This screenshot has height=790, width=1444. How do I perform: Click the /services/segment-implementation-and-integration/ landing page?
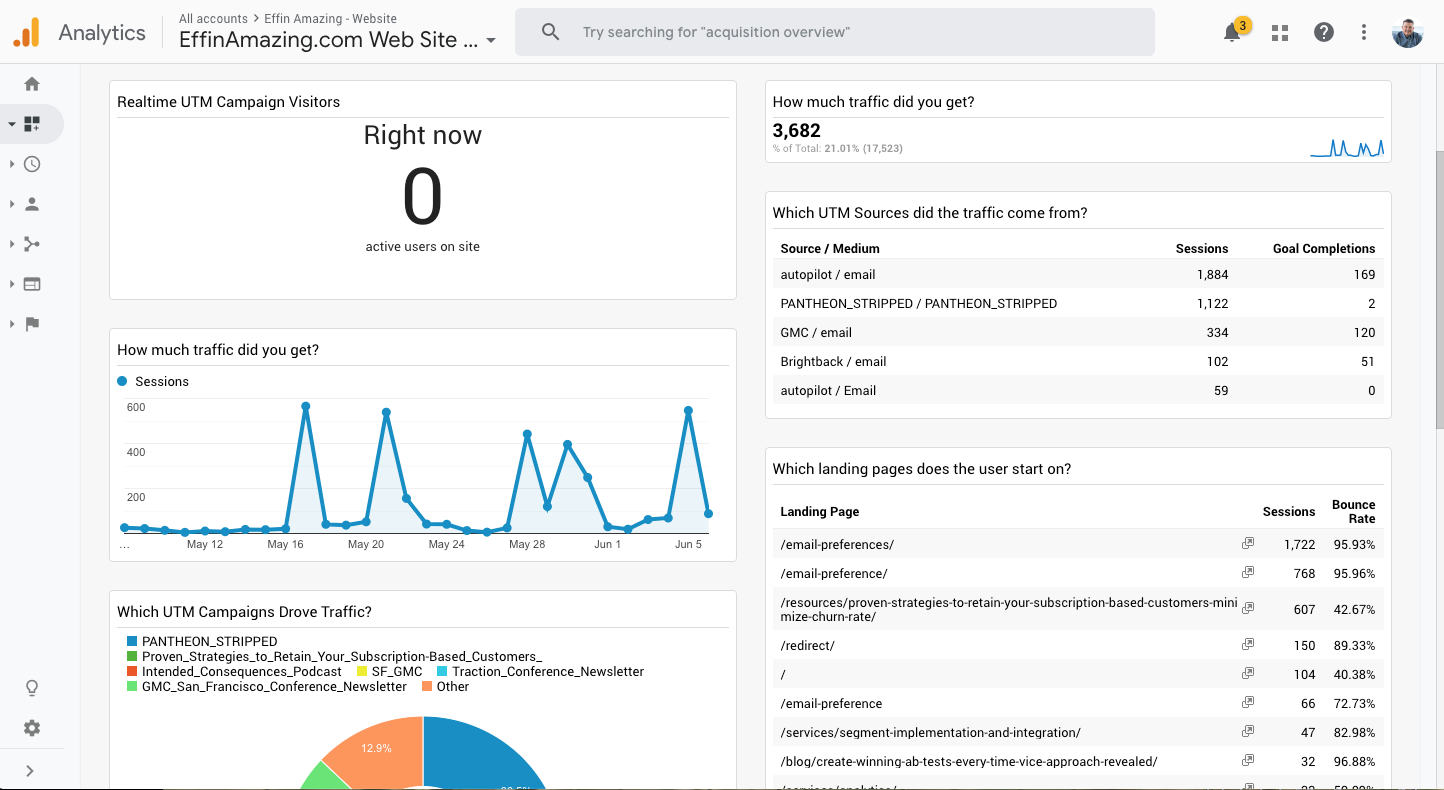(930, 732)
